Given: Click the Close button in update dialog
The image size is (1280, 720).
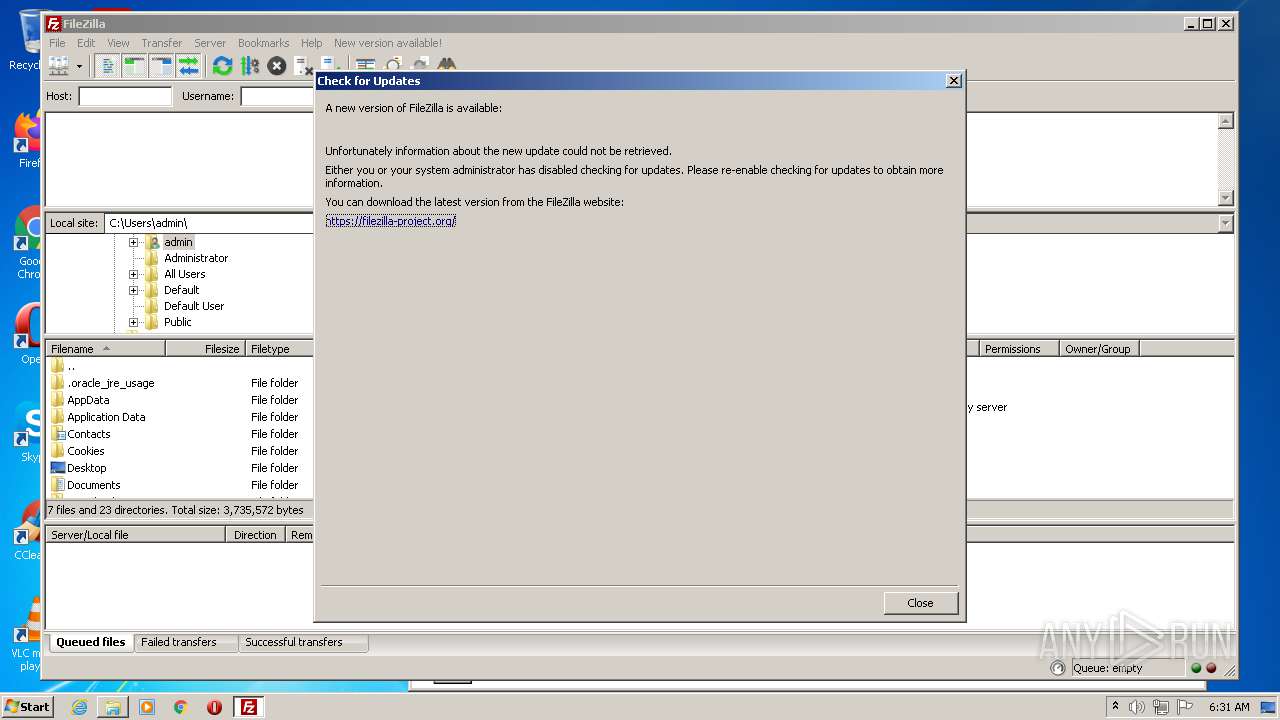Looking at the screenshot, I should pyautogui.click(x=920, y=603).
